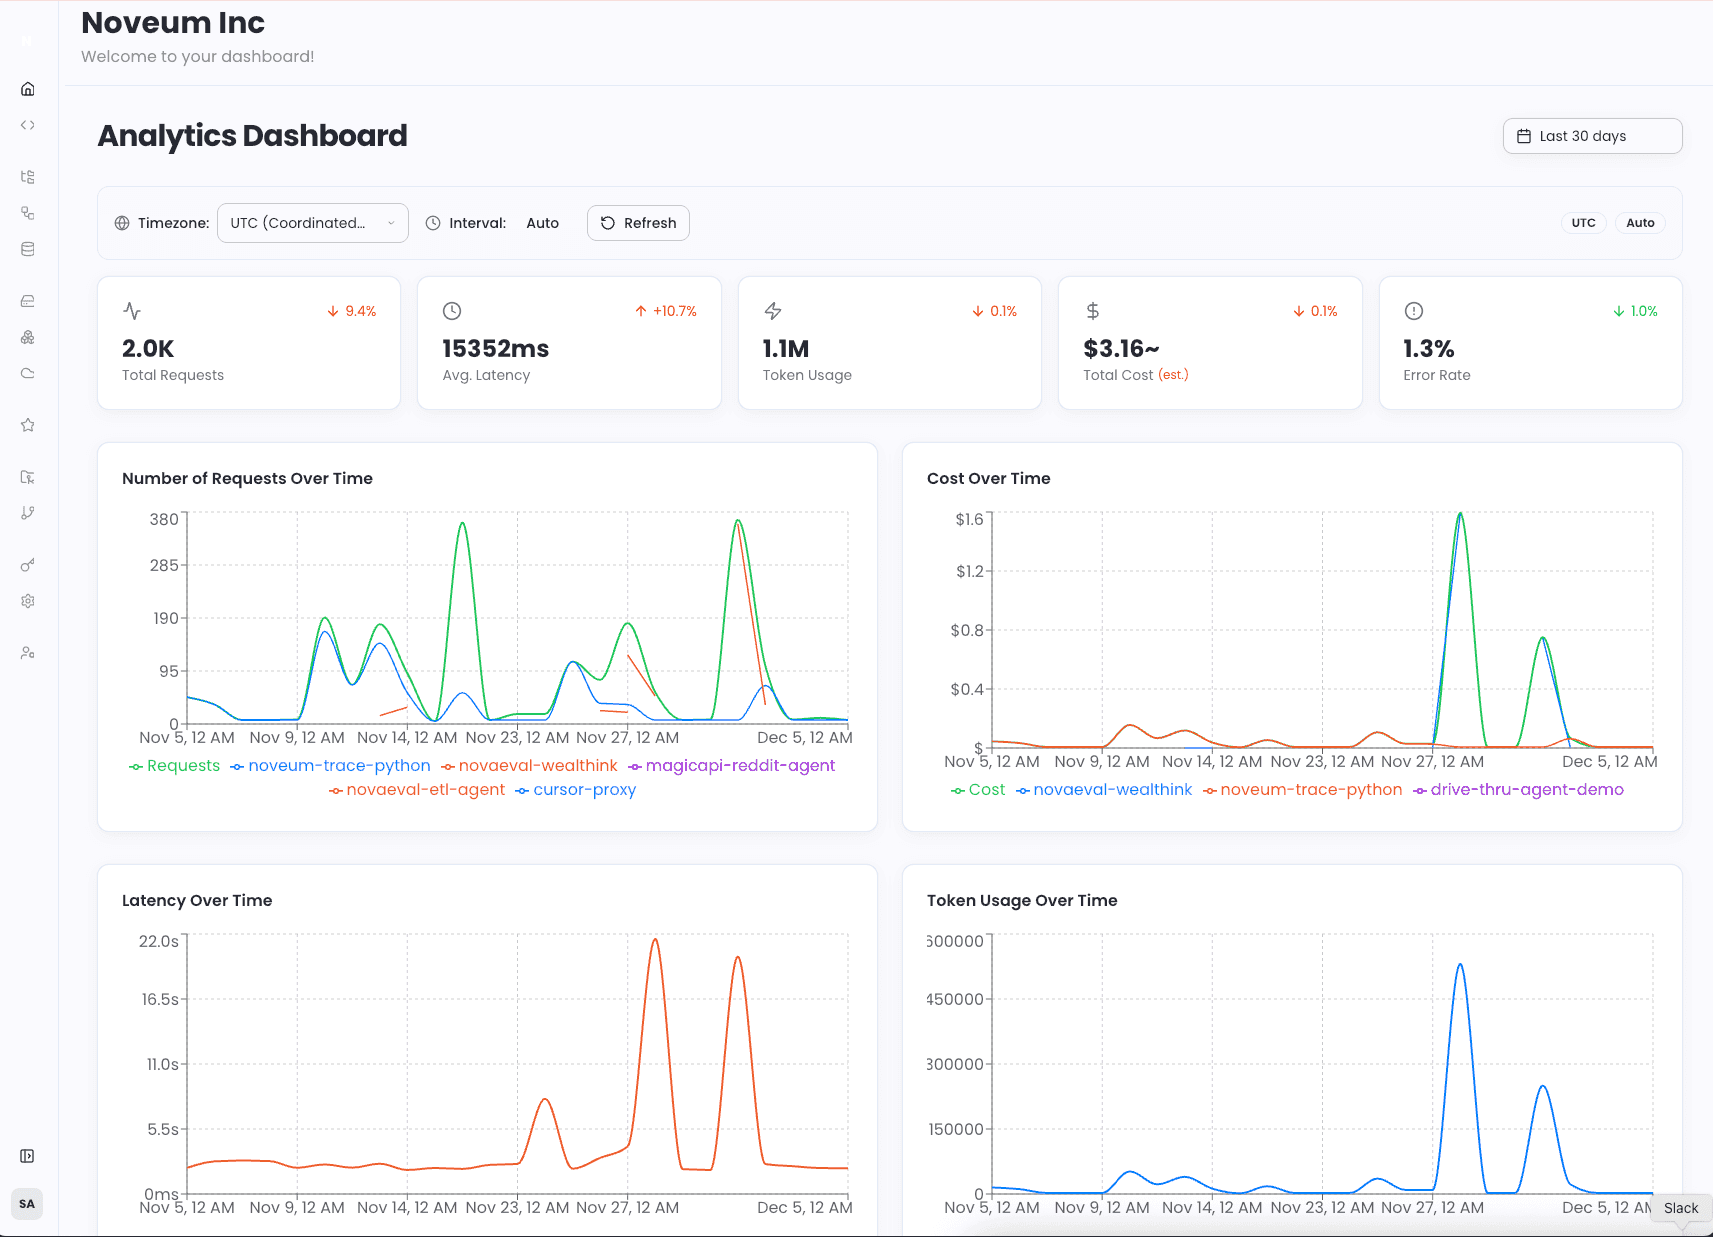The height and width of the screenshot is (1237, 1713).
Task: Open the Timezone dropdown
Action: tap(312, 222)
